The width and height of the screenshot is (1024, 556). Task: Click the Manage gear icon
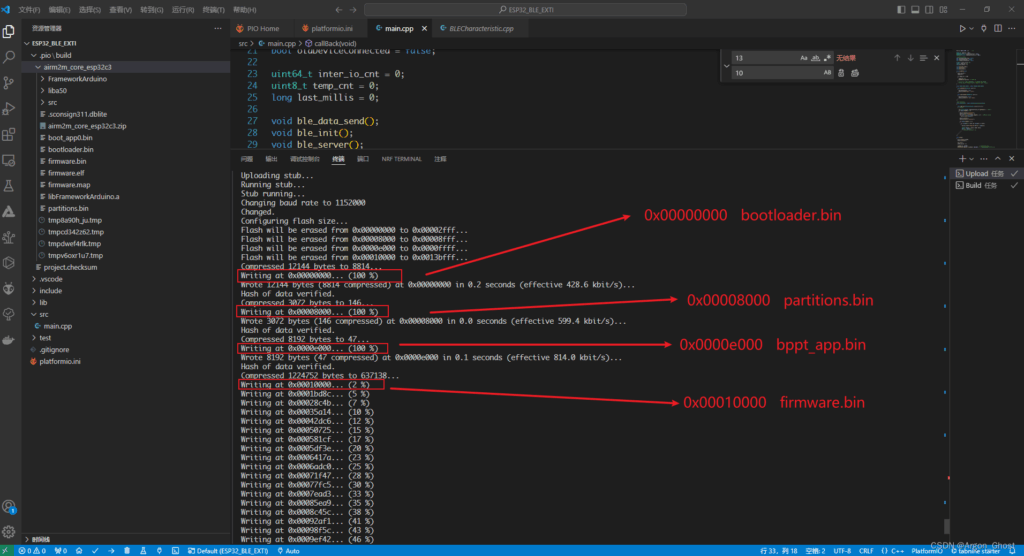coord(9,531)
